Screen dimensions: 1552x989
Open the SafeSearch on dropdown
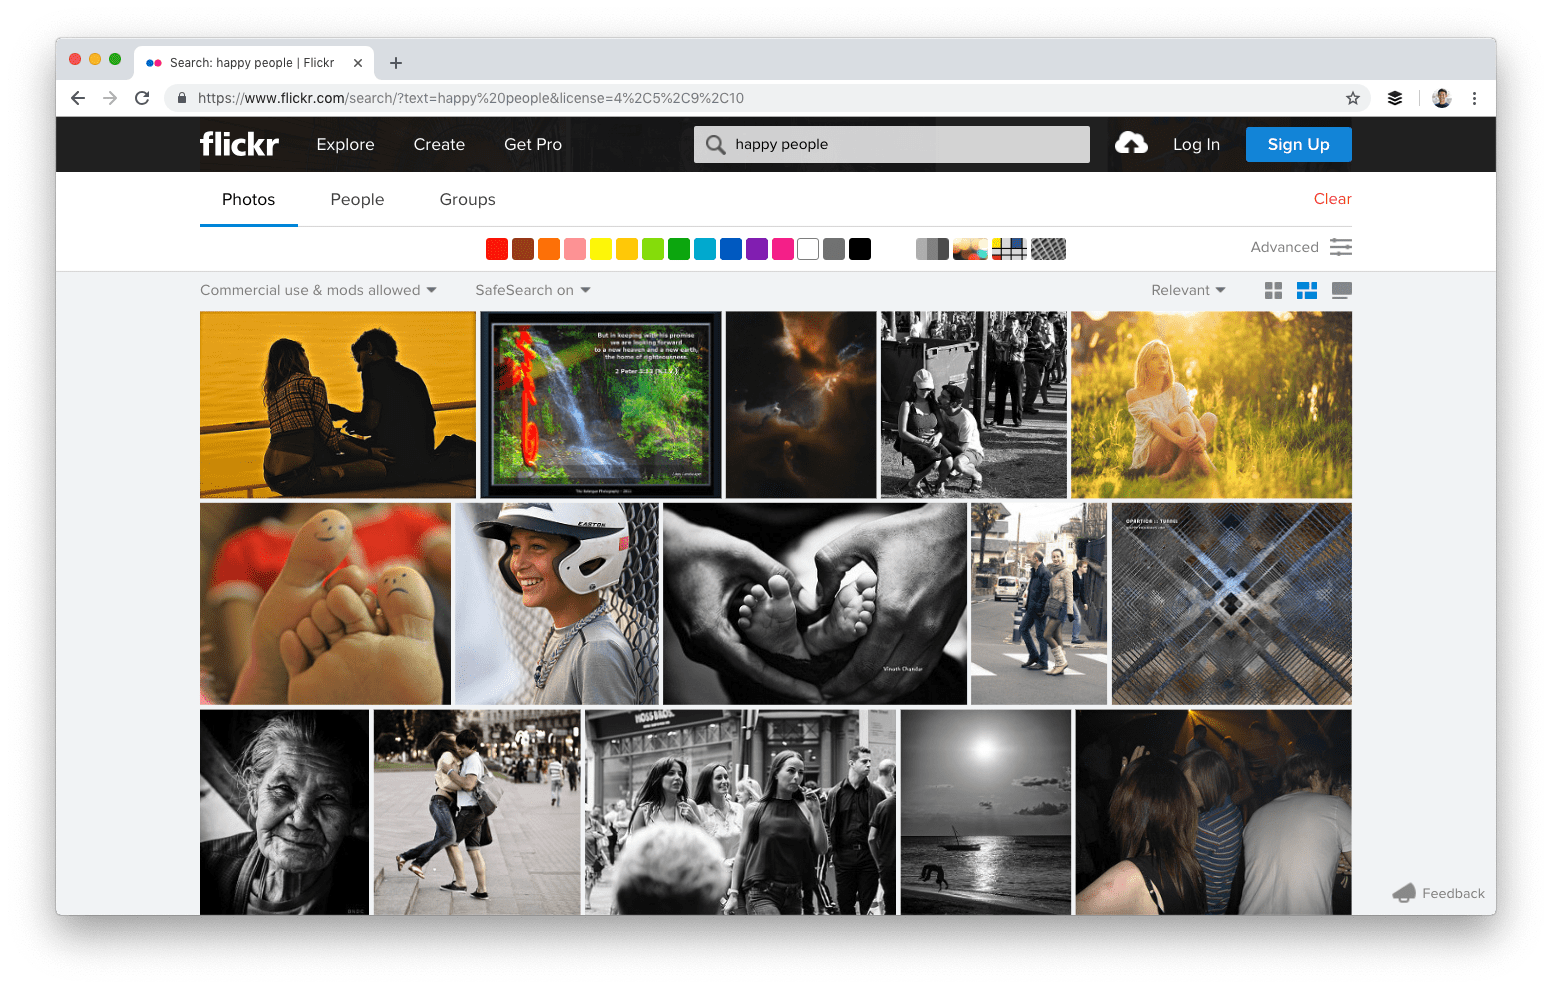point(531,290)
